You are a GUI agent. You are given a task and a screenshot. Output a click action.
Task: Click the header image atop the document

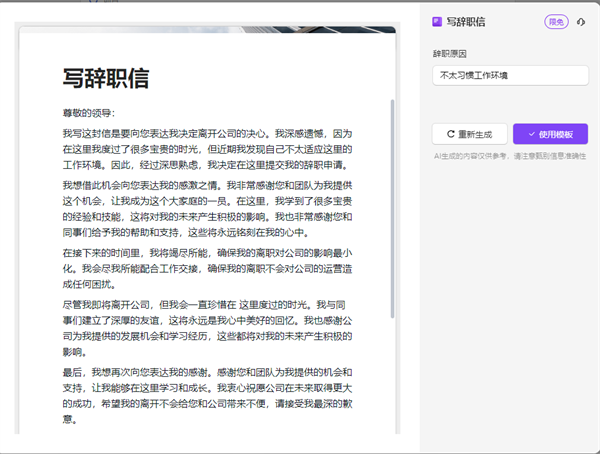(x=210, y=29)
